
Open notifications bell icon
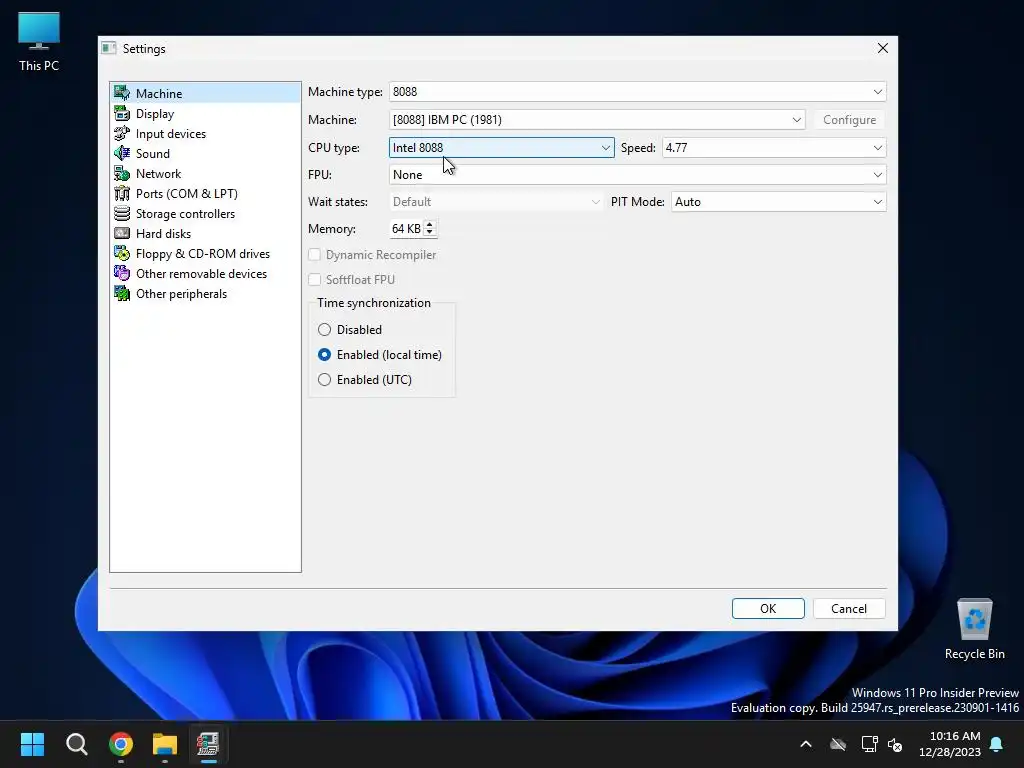click(997, 744)
